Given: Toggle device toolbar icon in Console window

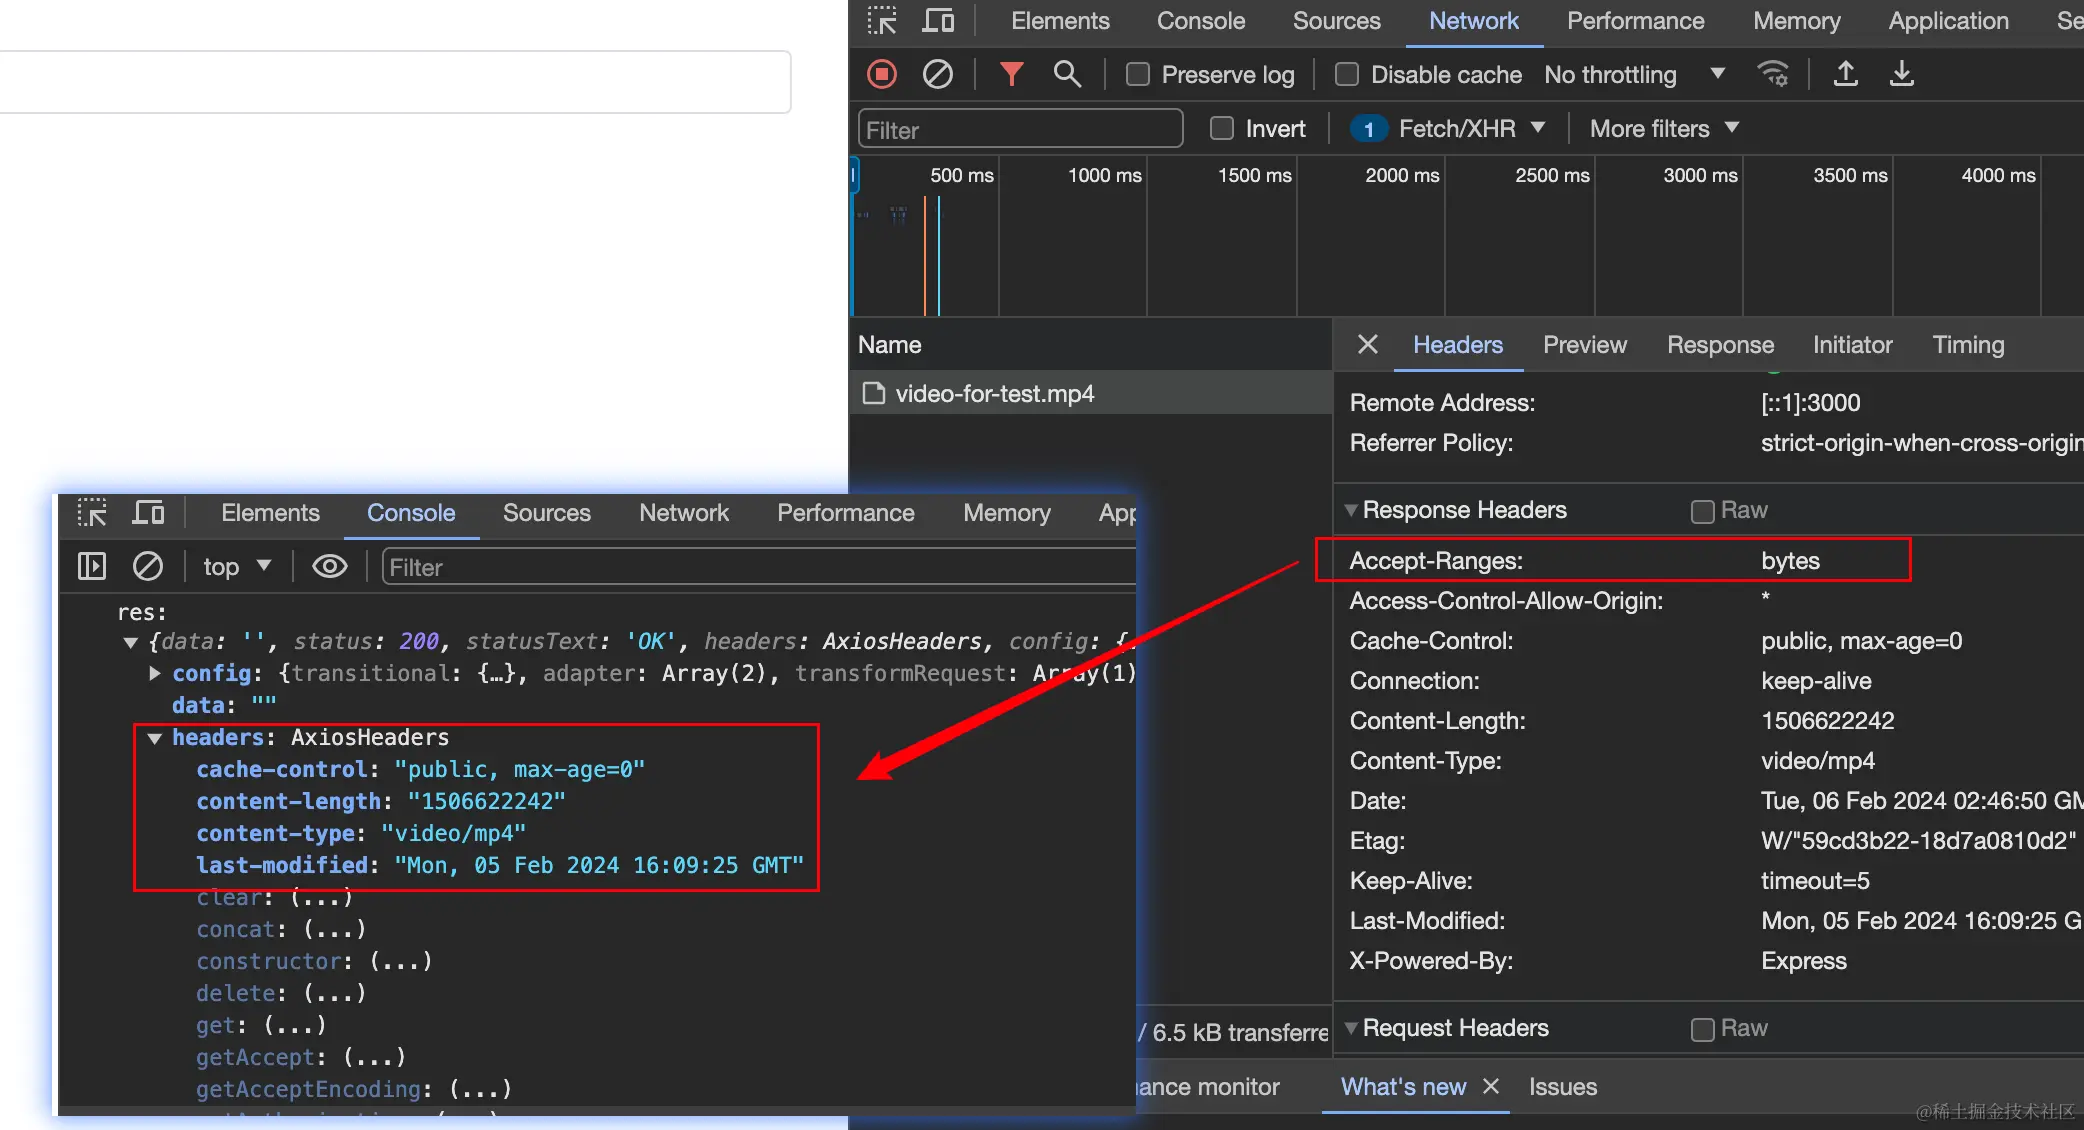Looking at the screenshot, I should pos(148,513).
